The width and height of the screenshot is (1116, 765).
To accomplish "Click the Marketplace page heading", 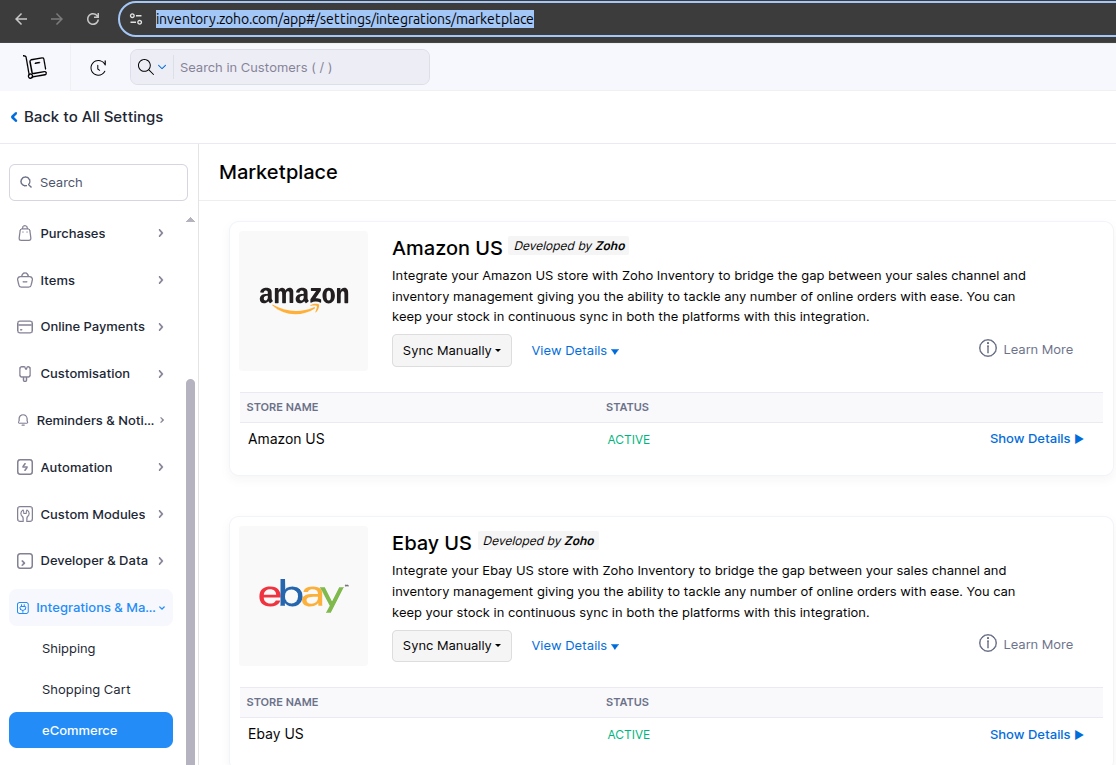I will (x=278, y=172).
